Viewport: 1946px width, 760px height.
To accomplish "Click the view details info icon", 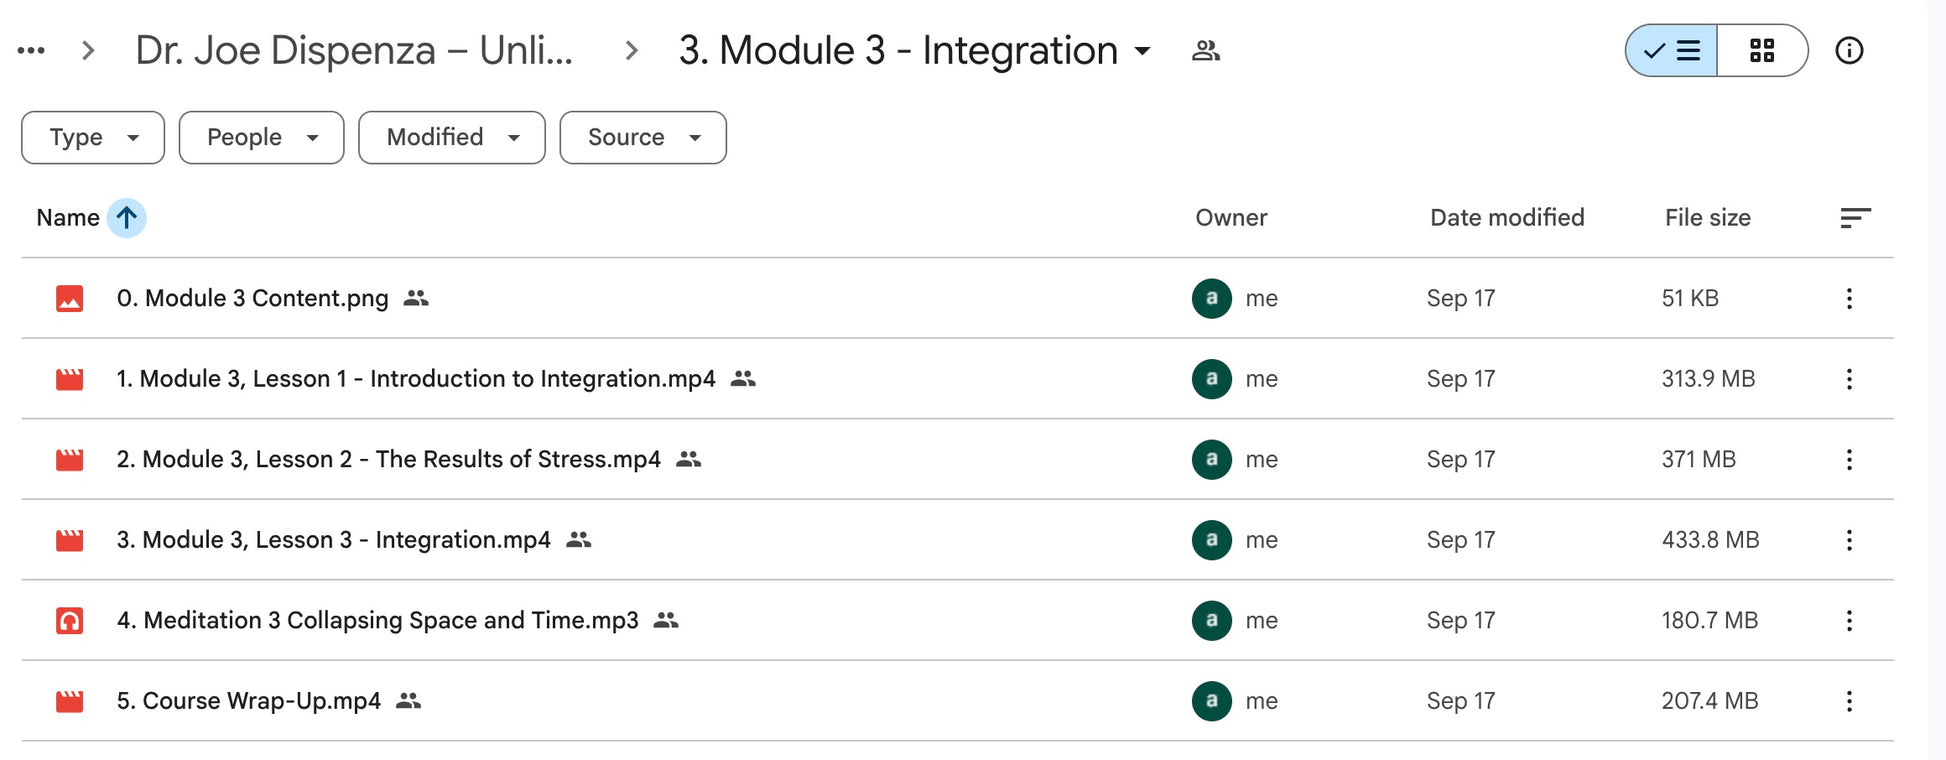I will coord(1849,51).
